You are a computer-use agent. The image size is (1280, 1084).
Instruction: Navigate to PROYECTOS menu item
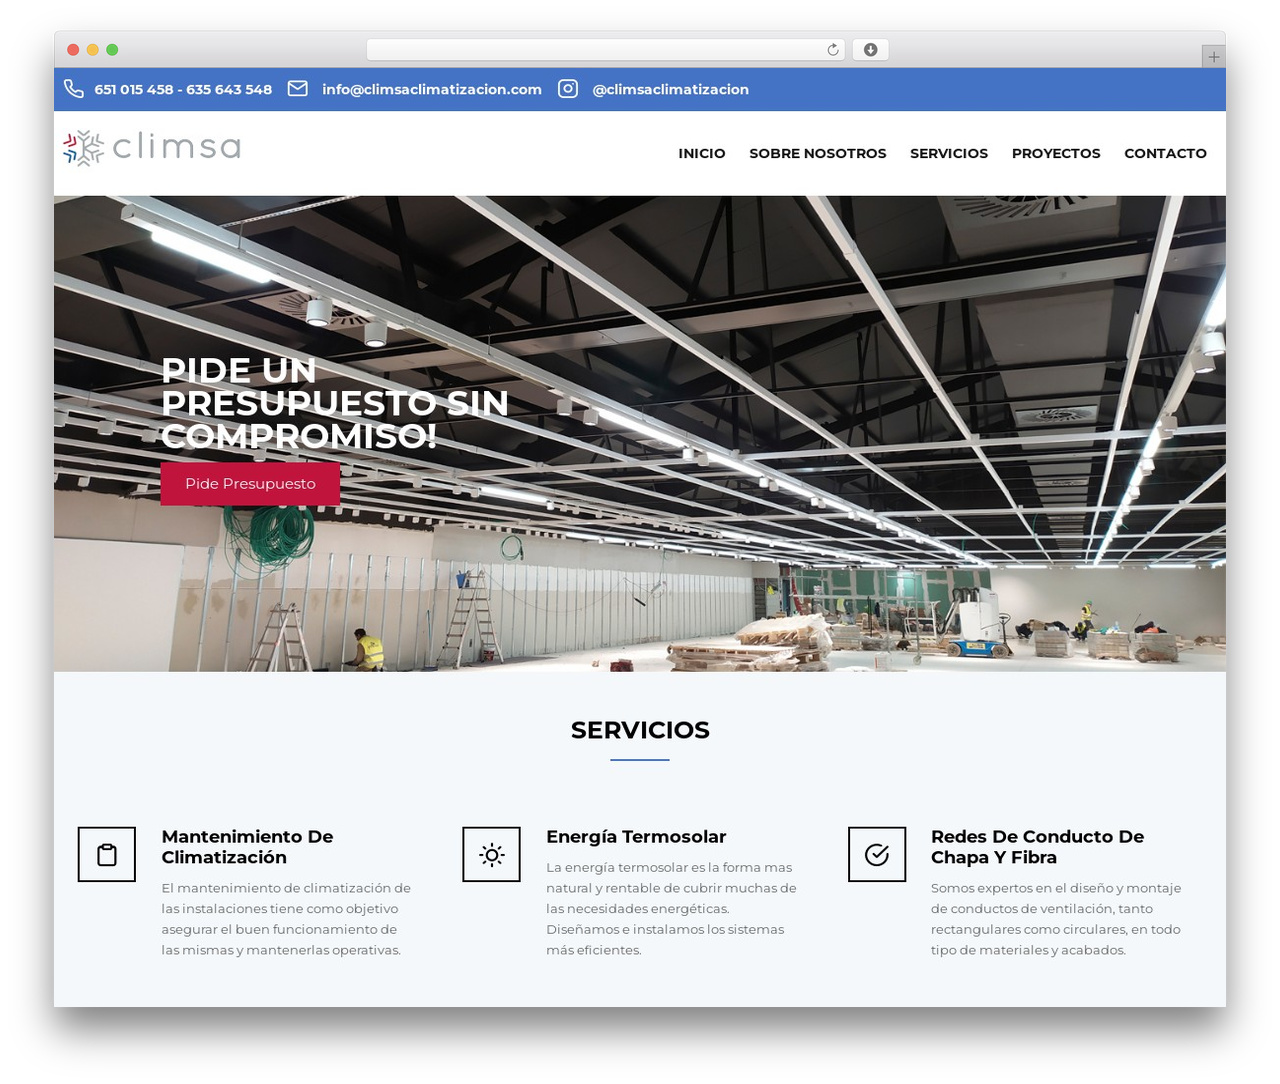tap(1056, 153)
